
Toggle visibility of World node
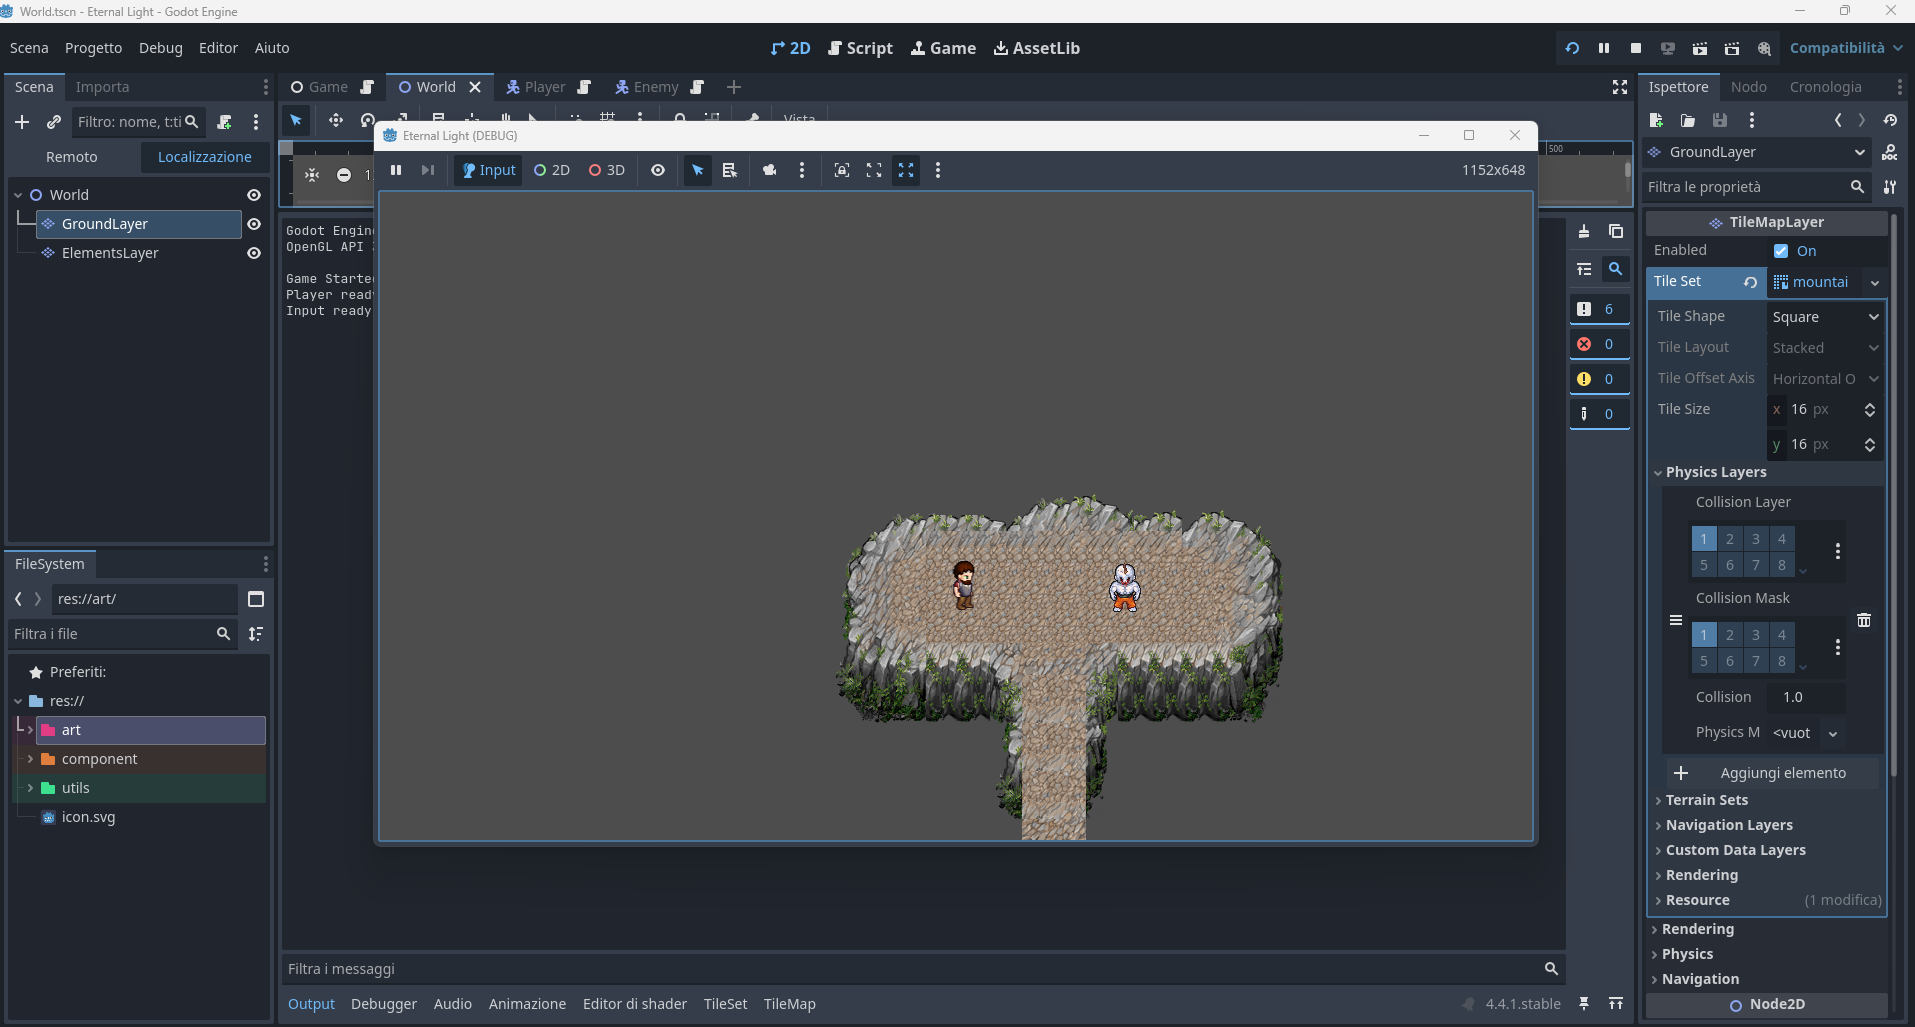254,195
